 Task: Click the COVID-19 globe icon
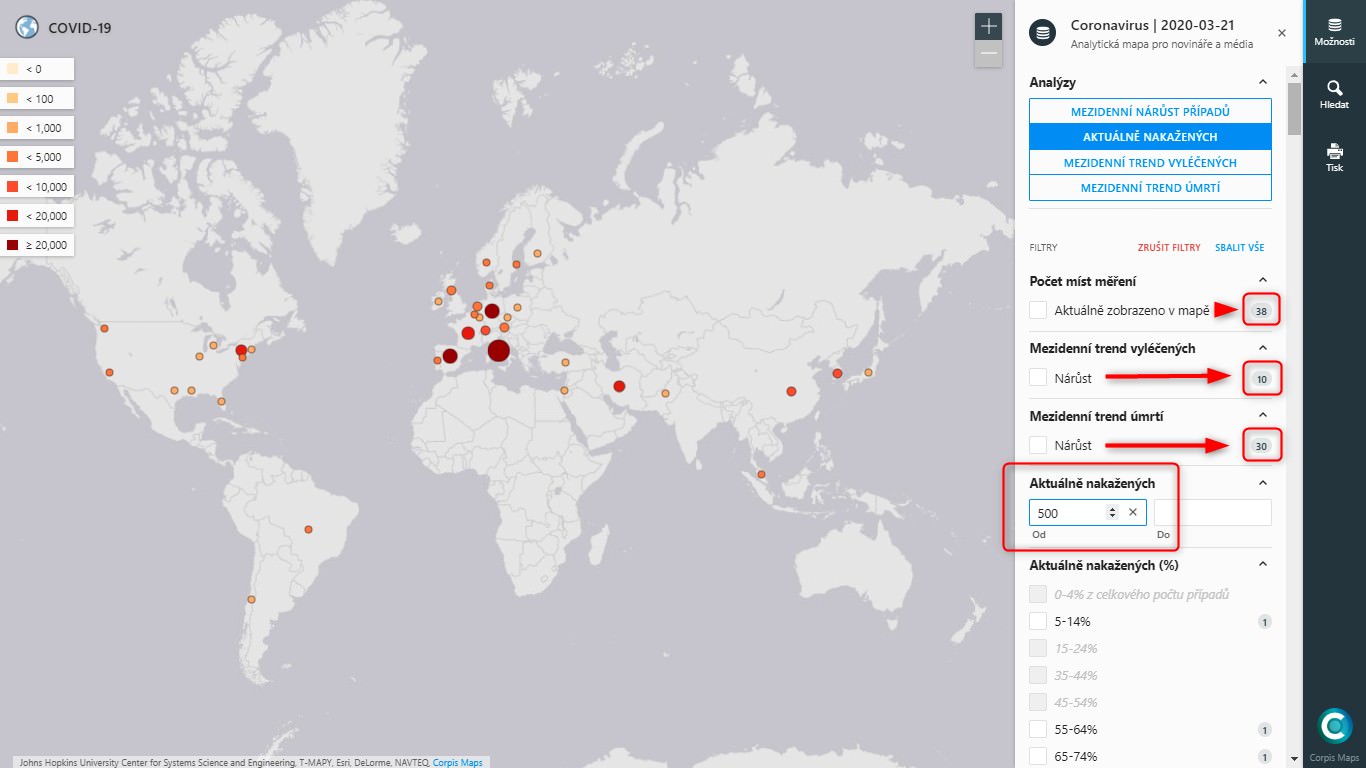tap(27, 27)
